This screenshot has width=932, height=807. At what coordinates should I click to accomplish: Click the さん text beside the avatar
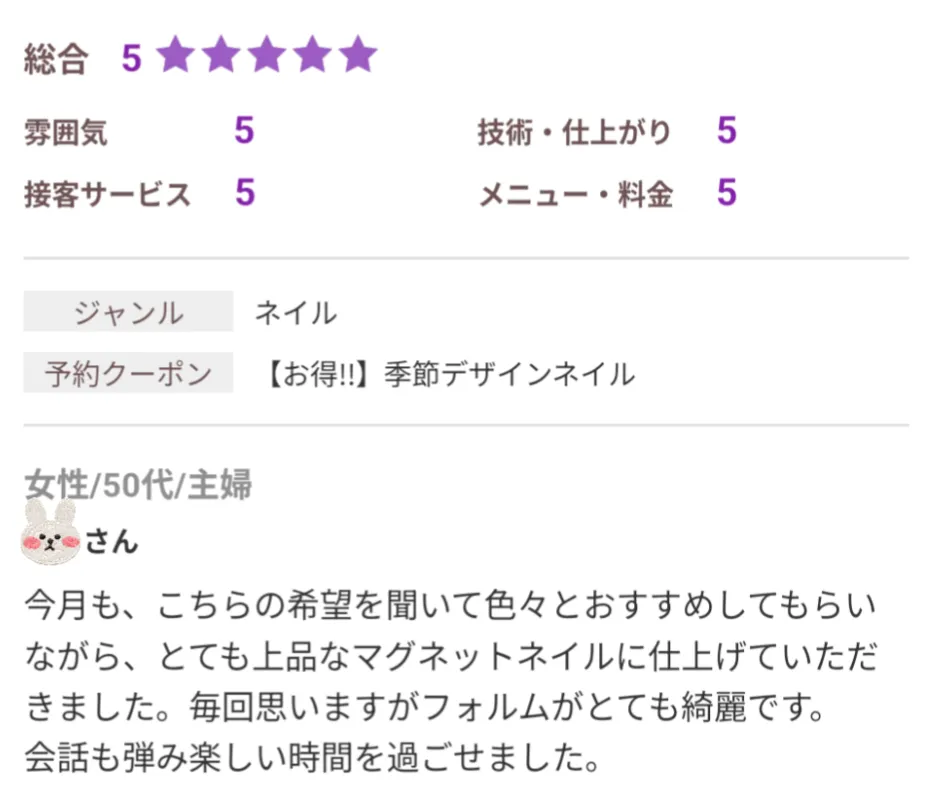(111, 541)
